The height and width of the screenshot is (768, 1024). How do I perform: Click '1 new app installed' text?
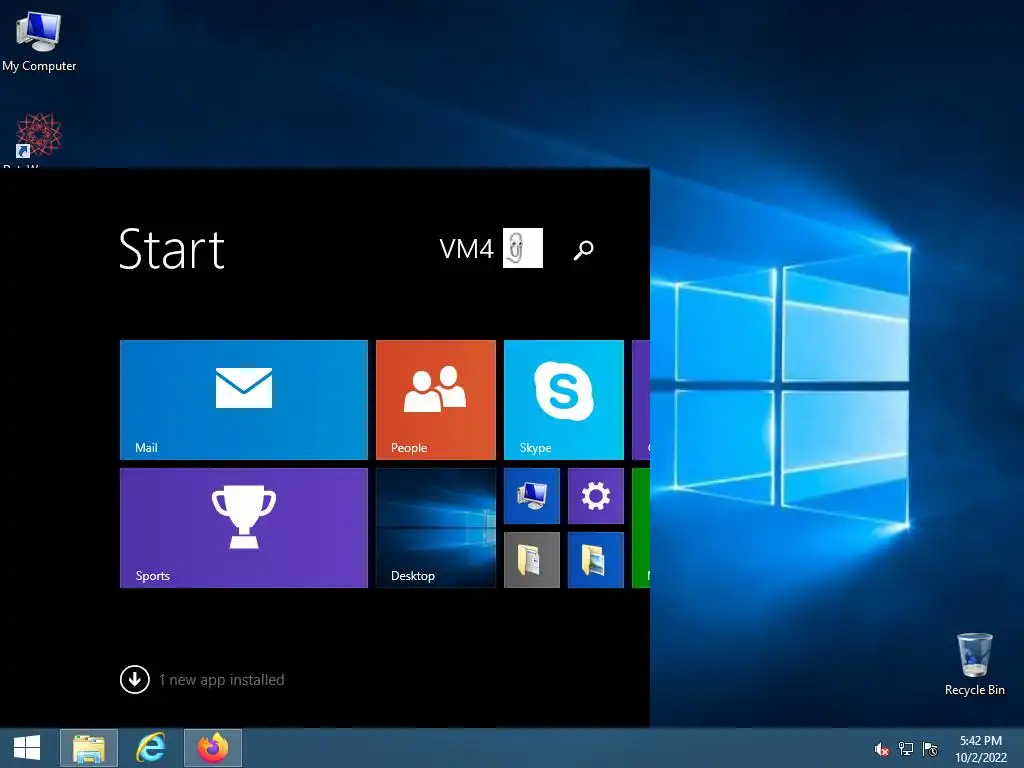[221, 680]
